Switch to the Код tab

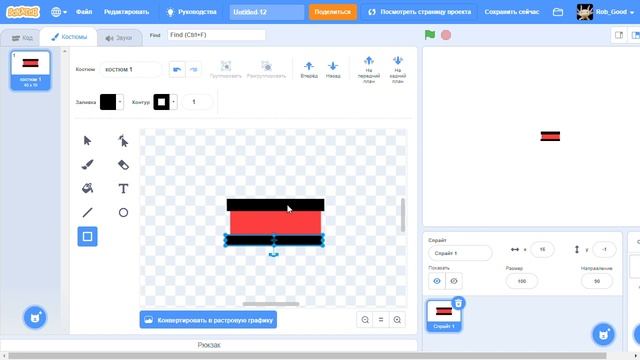click(22, 38)
